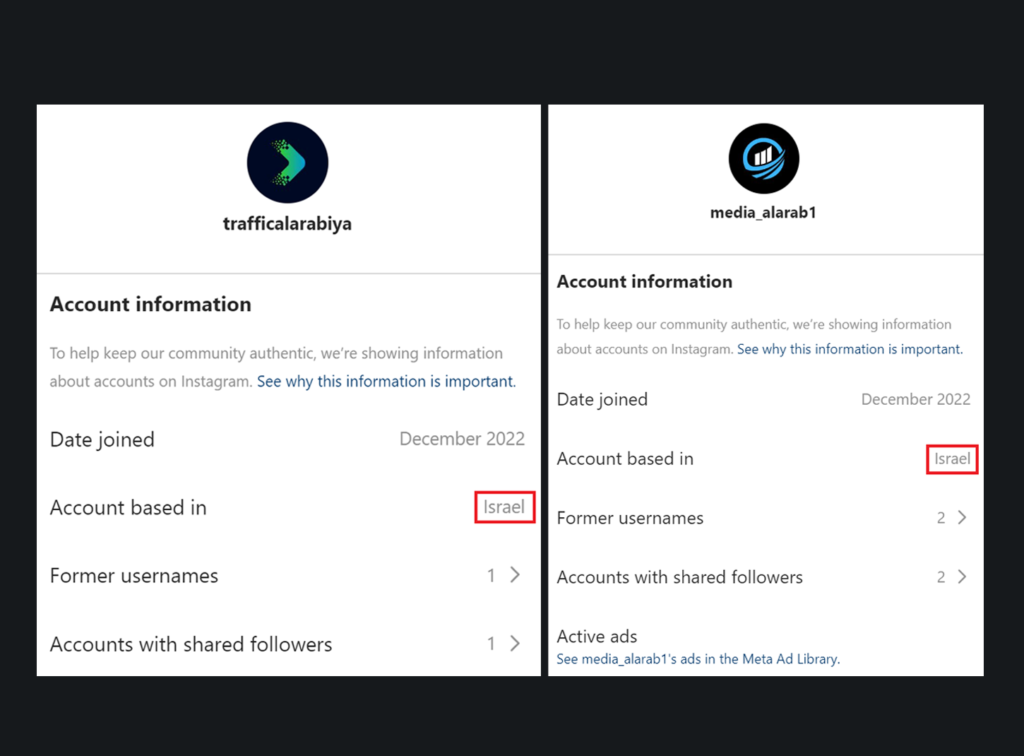This screenshot has width=1024, height=756.
Task: Click highlighted Israel value in left panel
Action: pyautogui.click(x=504, y=507)
